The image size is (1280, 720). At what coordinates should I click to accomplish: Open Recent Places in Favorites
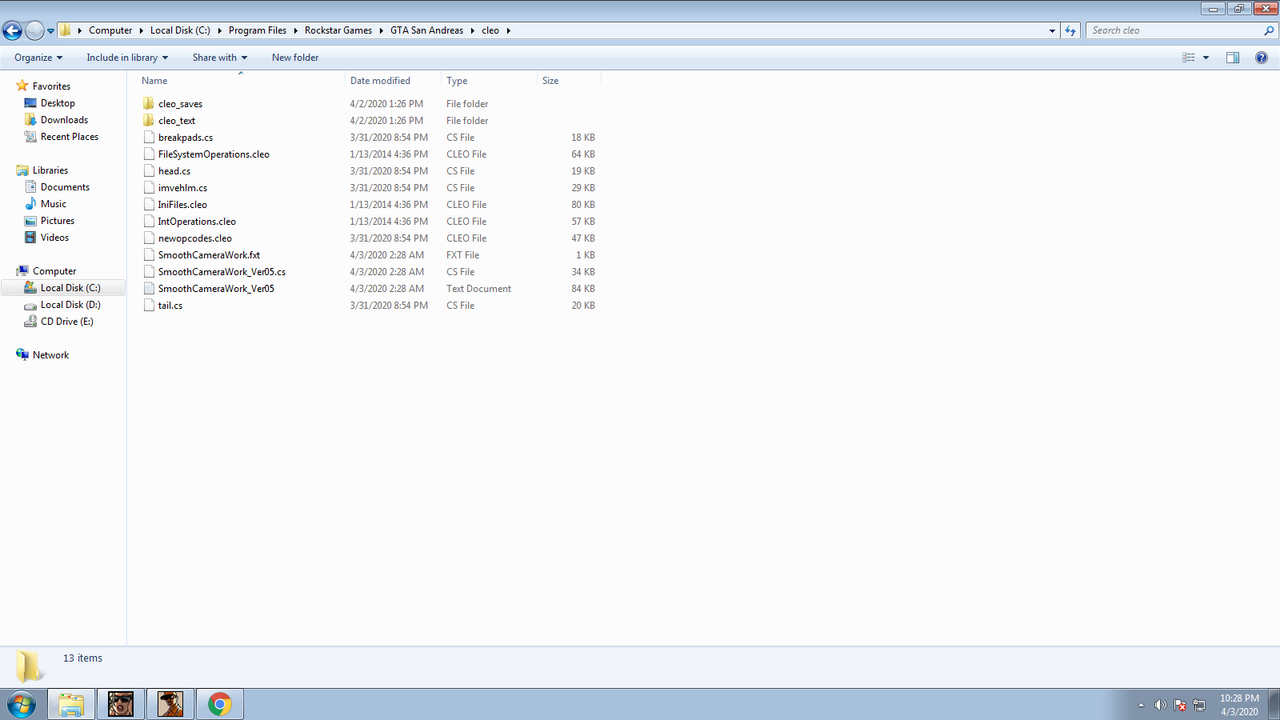tap(69, 137)
